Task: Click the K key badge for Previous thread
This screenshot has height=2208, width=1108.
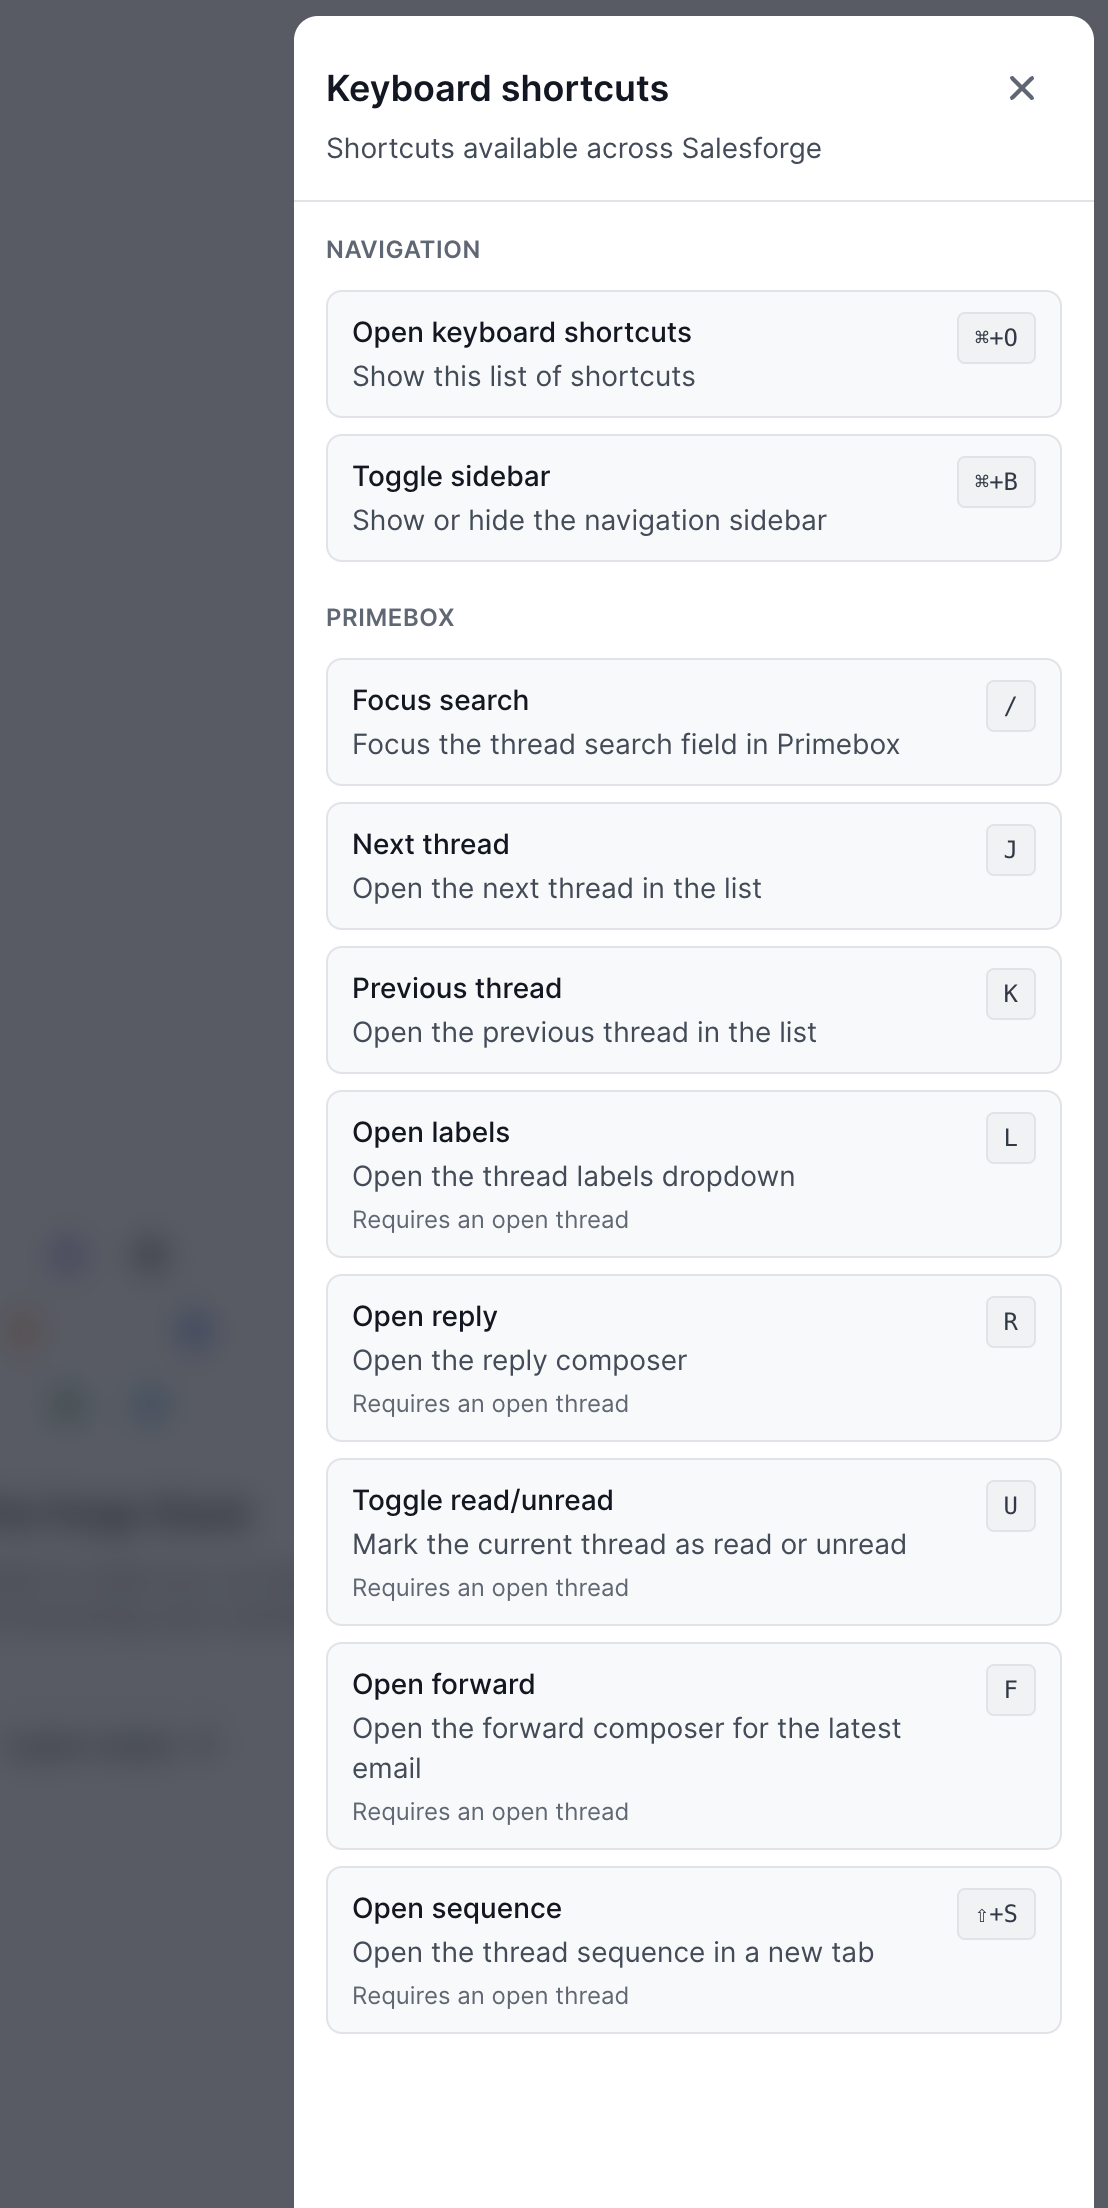Action: [1011, 994]
